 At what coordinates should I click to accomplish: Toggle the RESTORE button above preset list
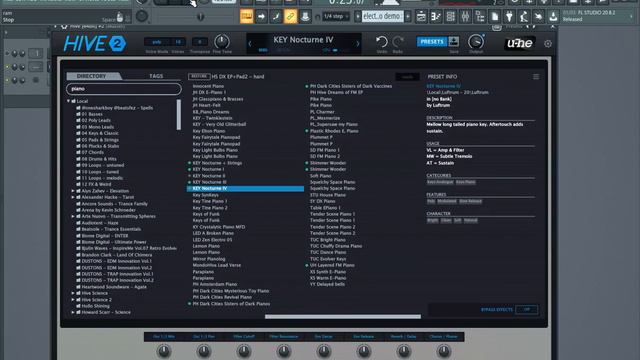pos(199,76)
